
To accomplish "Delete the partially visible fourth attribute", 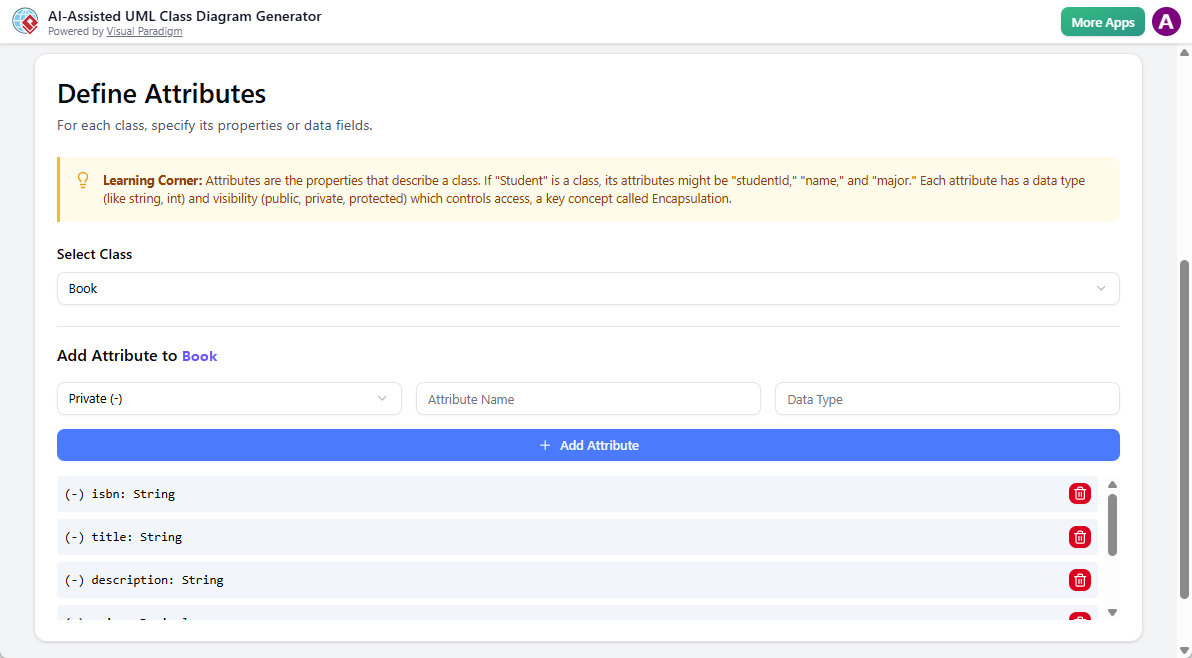I will pos(1079,618).
